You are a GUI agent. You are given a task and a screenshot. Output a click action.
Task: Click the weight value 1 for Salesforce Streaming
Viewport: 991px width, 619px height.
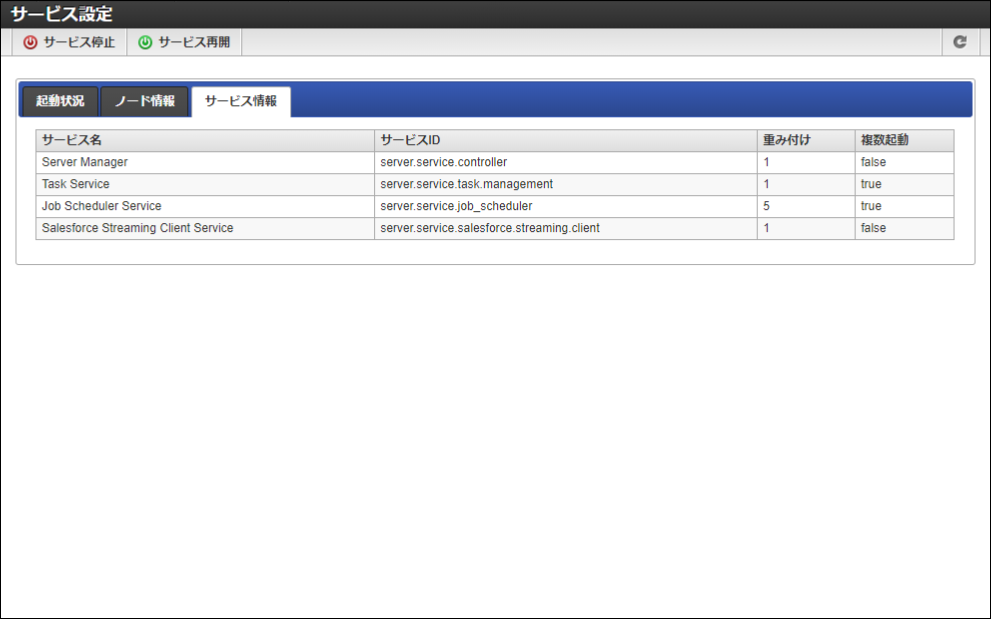tap(766, 228)
